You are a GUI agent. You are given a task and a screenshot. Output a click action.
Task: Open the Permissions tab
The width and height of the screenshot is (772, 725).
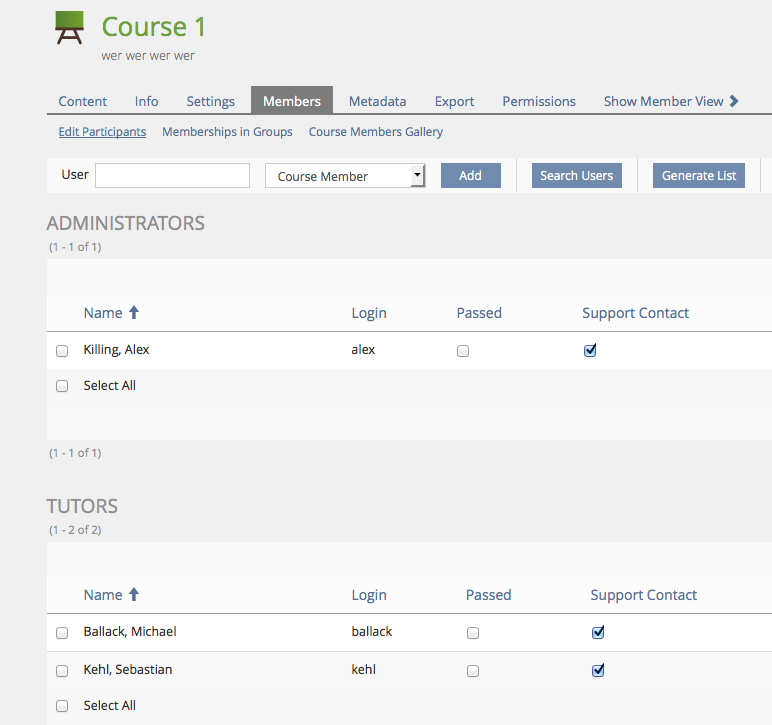pos(539,101)
